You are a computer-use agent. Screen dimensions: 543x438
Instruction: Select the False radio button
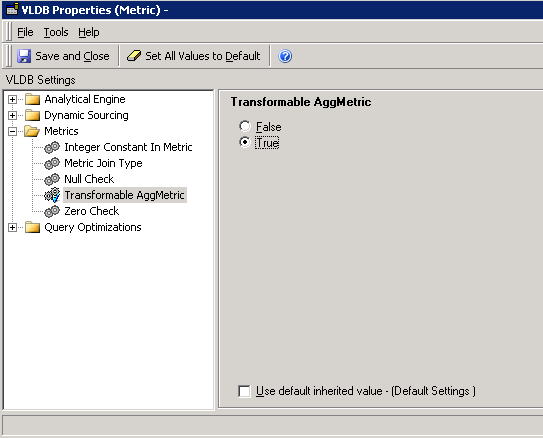[x=244, y=126]
